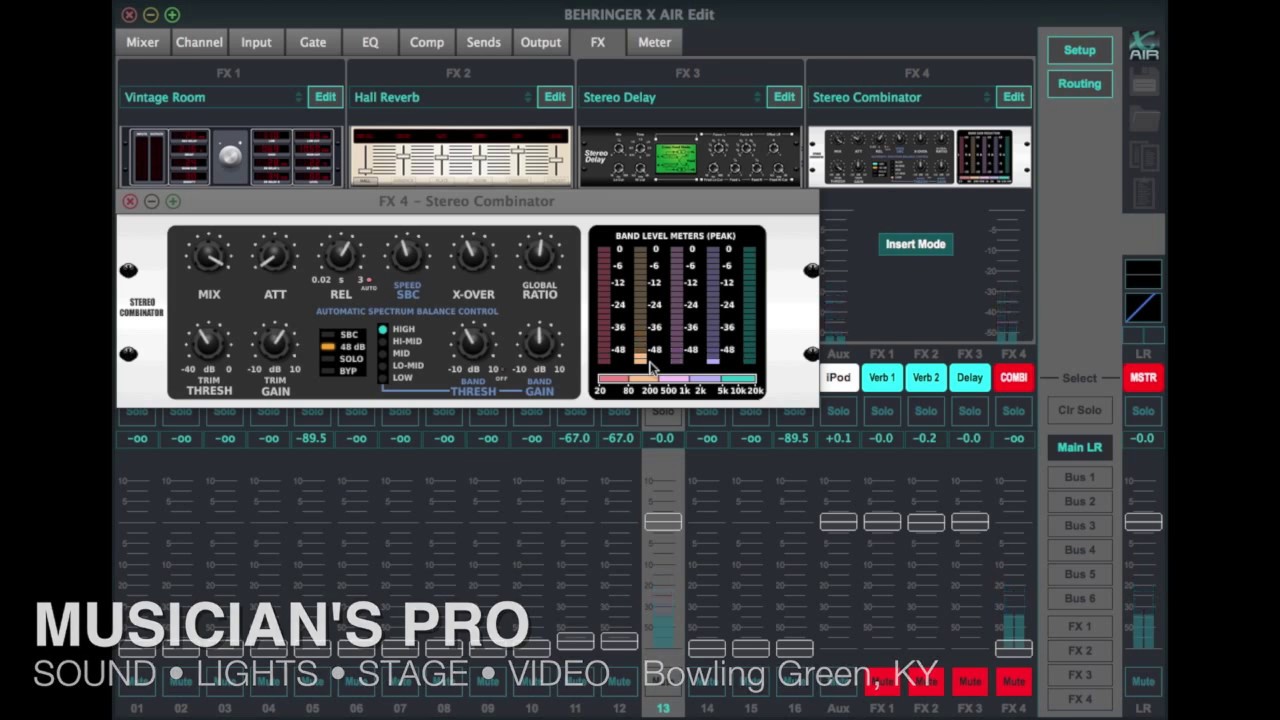Open the dynamics curve thumbnail for LR
Image resolution: width=1280 pixels, height=720 pixels.
click(1143, 307)
